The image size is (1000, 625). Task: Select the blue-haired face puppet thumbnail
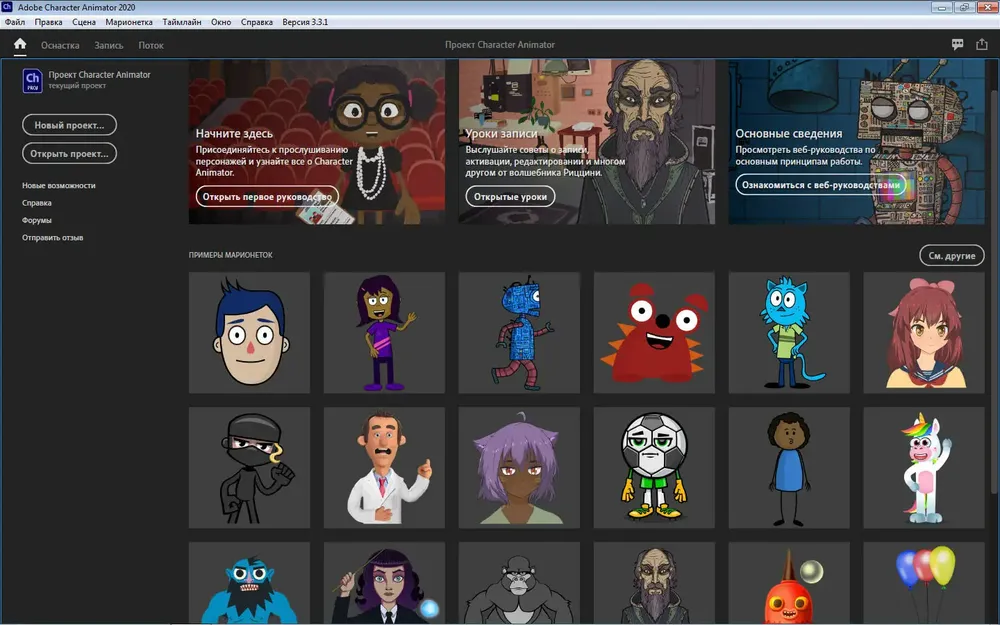click(249, 333)
